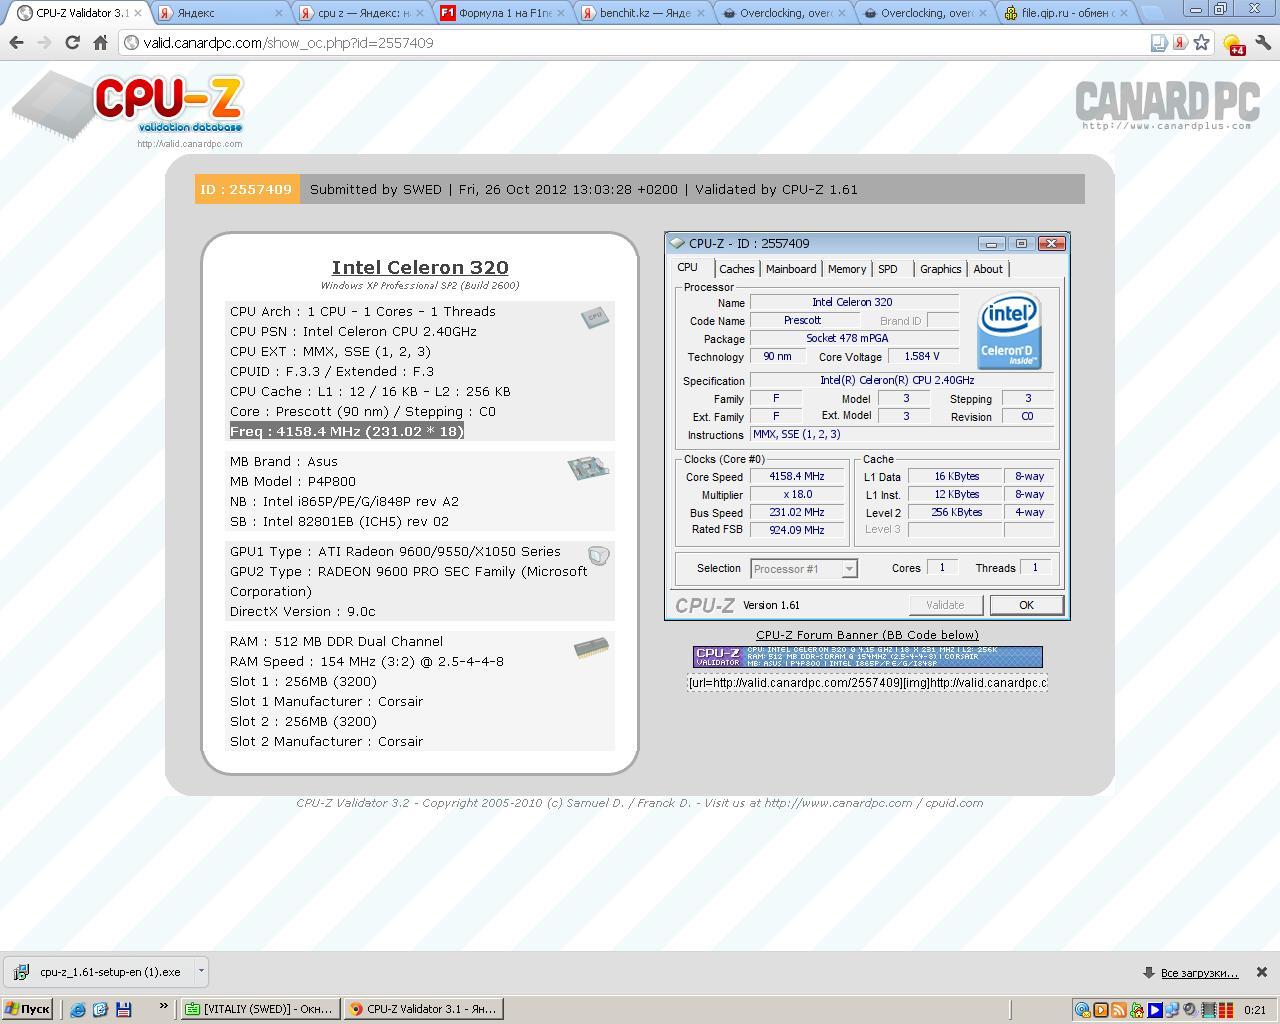Screen dimensions: 1280x1024
Task: Click the CPU-Z Forum Banner heading link
Action: 867,635
